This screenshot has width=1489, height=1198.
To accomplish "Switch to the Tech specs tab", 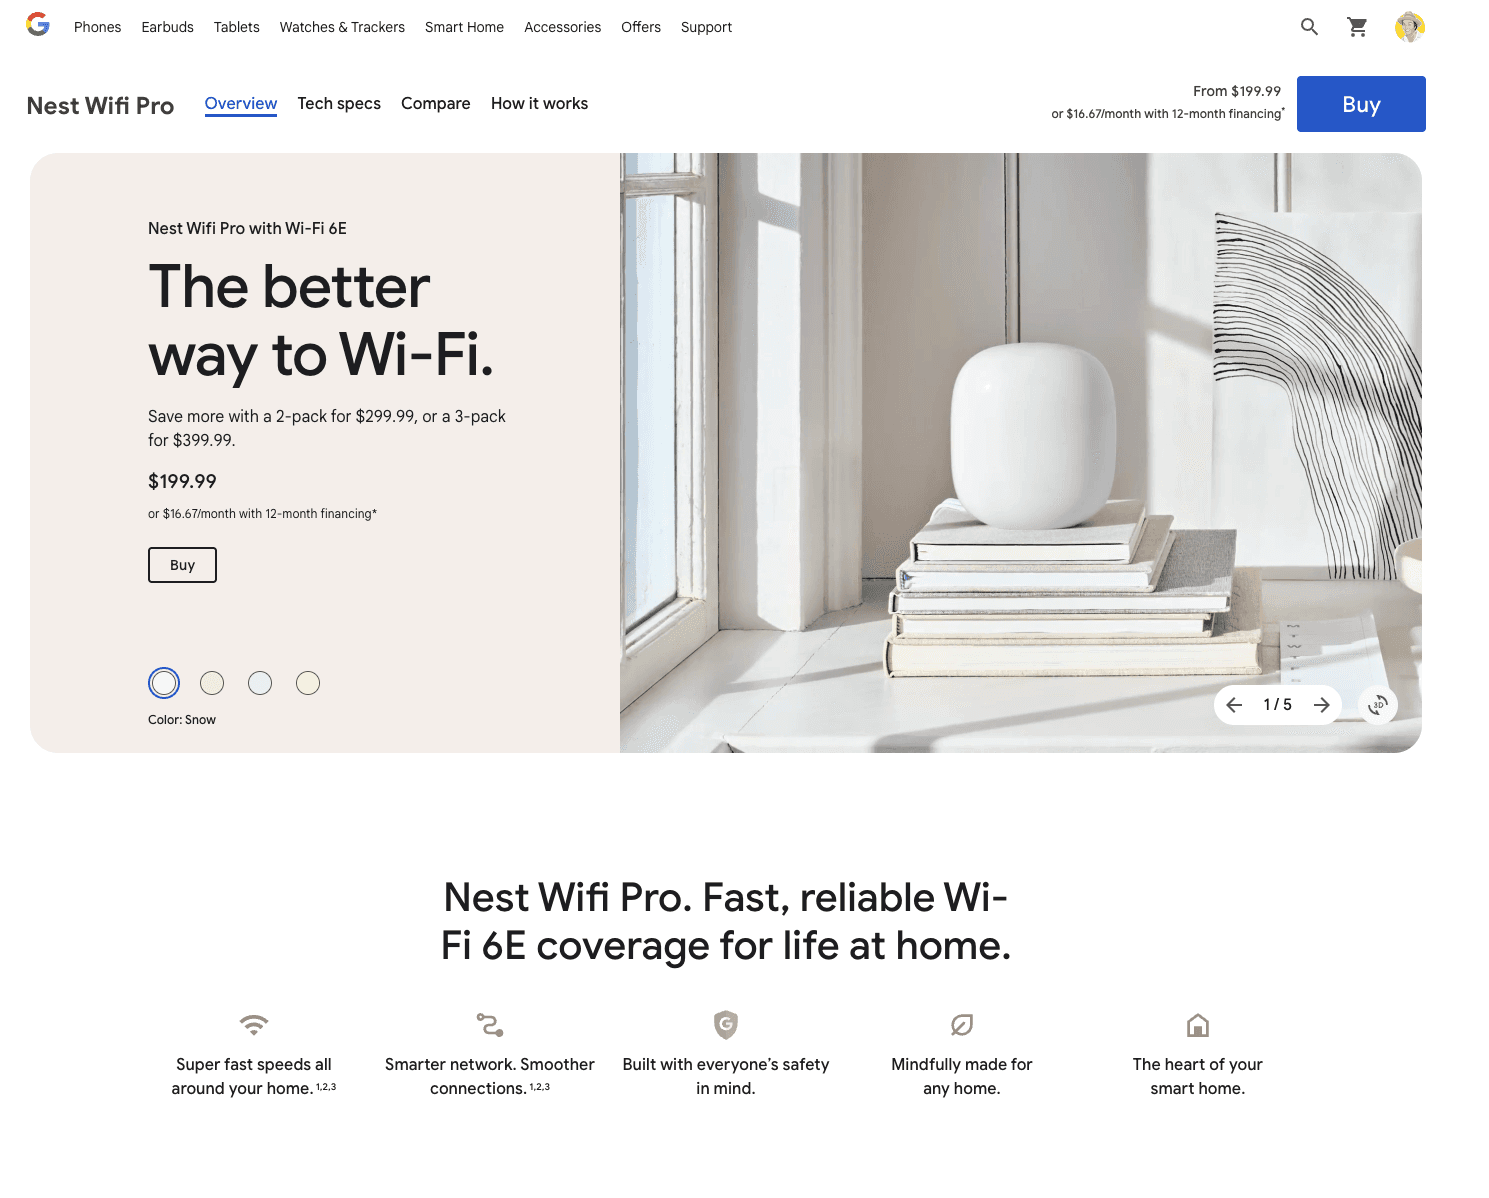I will (x=339, y=104).
